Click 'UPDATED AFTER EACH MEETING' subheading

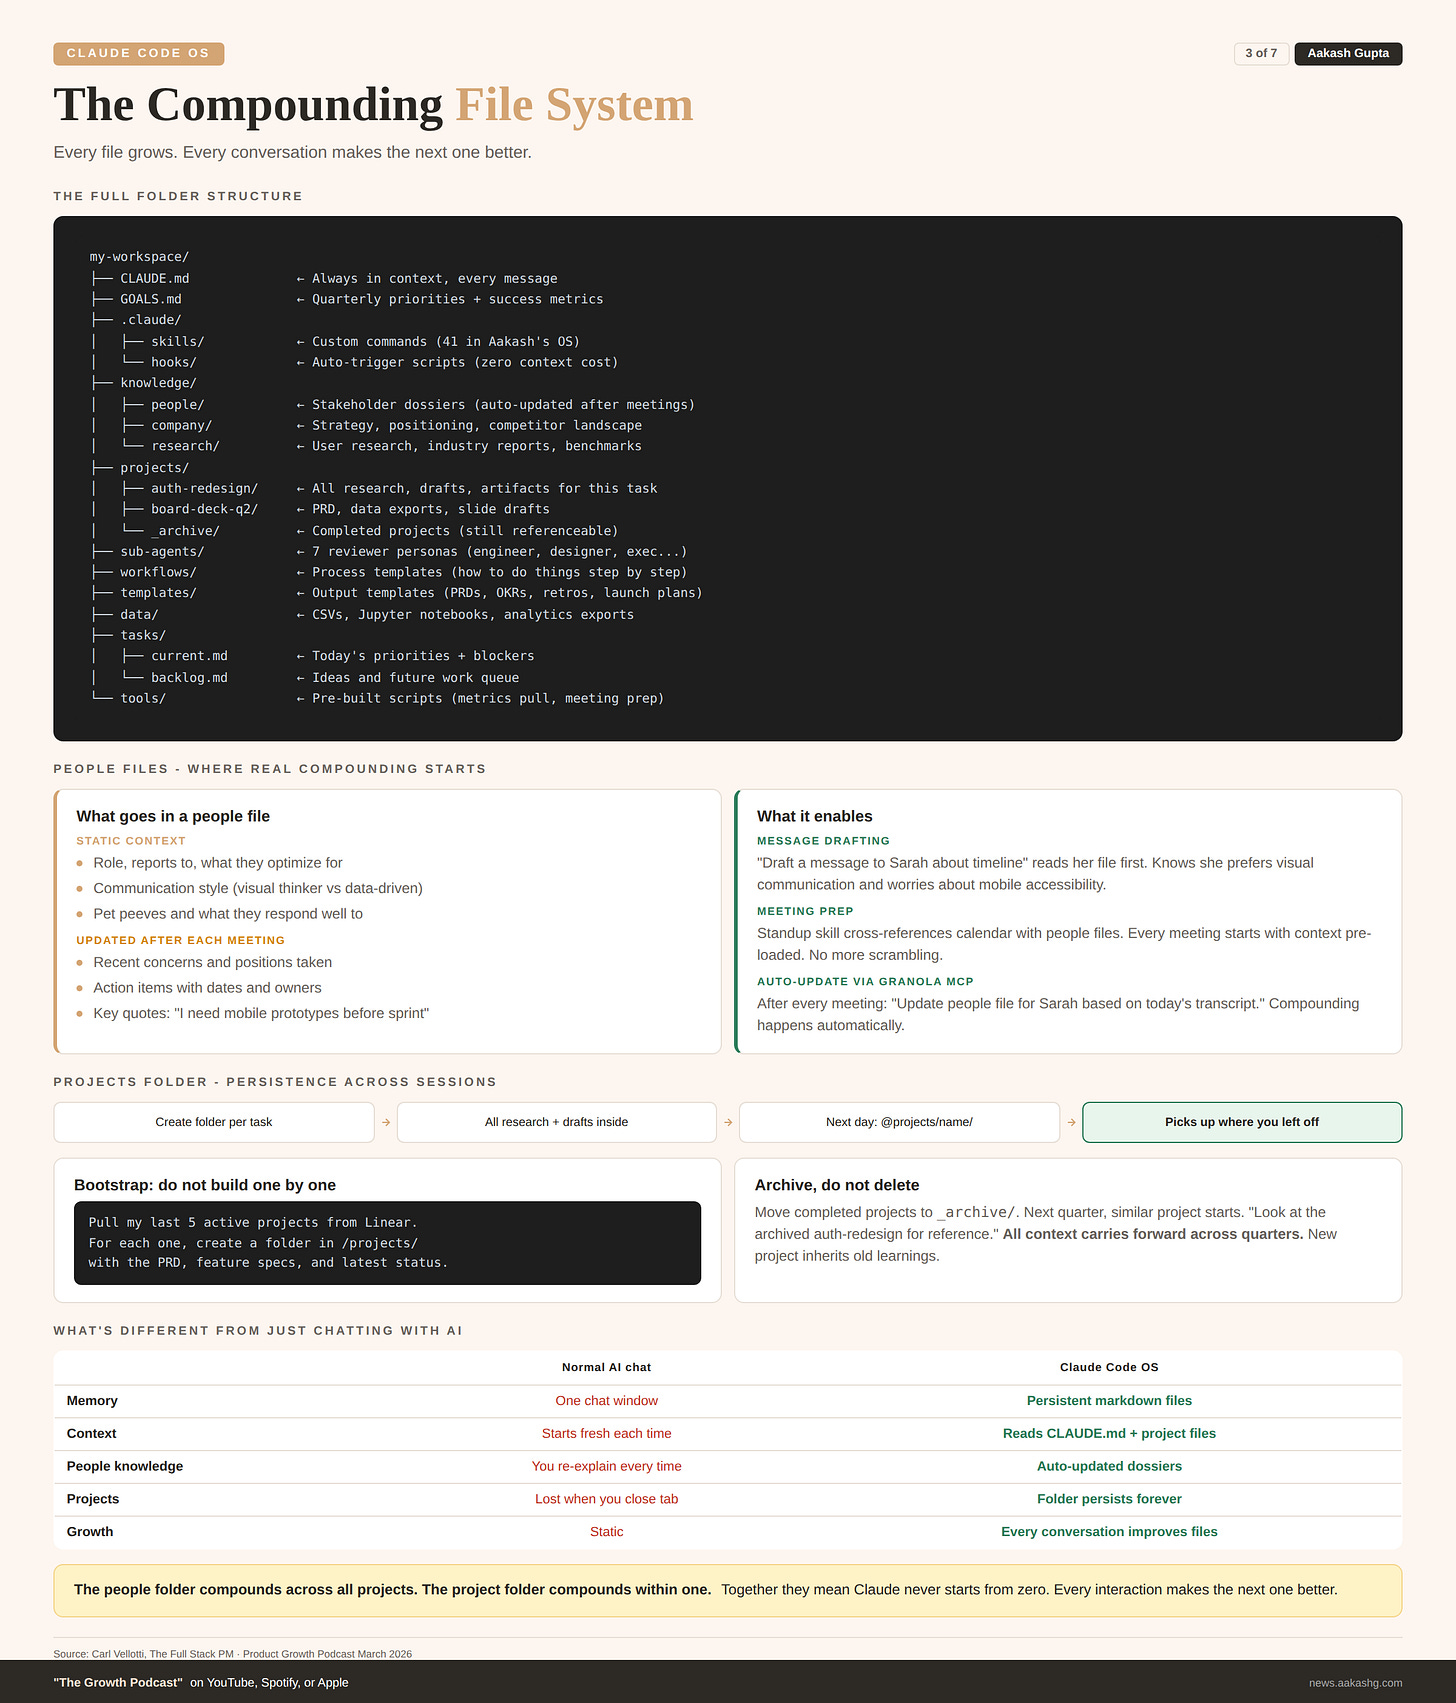(x=180, y=940)
